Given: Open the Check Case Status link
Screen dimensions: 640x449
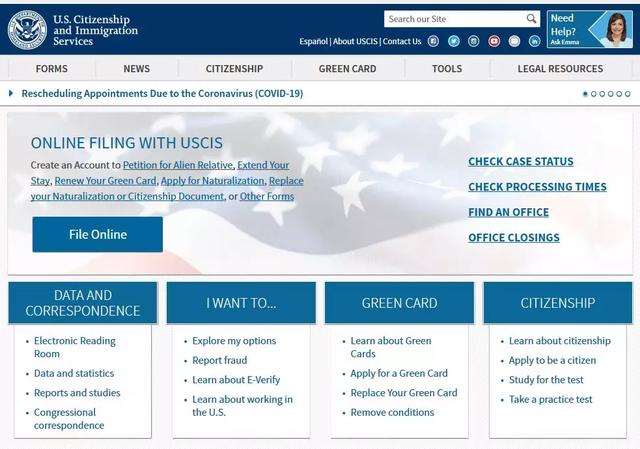Looking at the screenshot, I should [x=520, y=162].
